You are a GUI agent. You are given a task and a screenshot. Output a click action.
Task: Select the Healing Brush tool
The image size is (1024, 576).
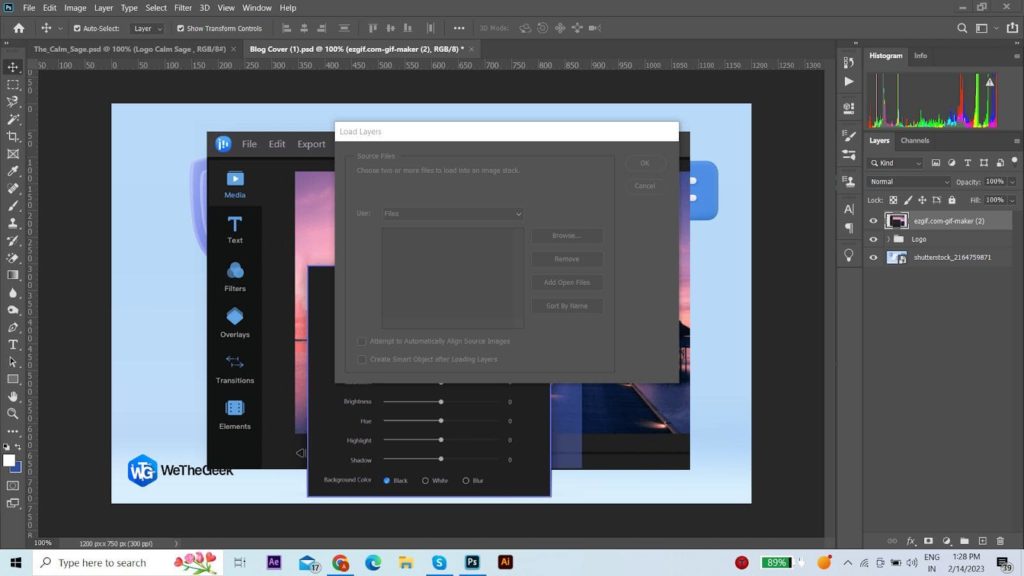pos(12,189)
